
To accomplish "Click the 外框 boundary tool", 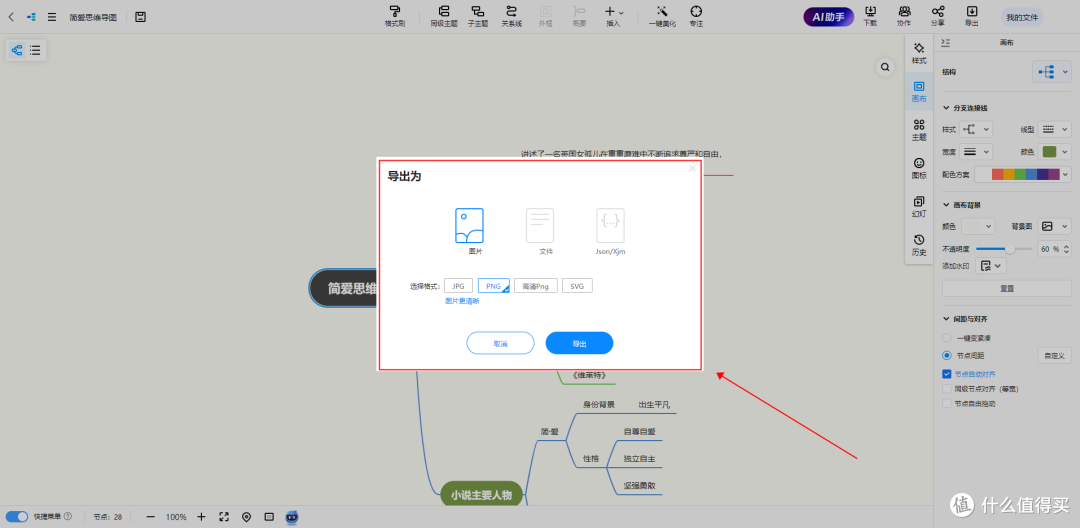I will [x=546, y=16].
